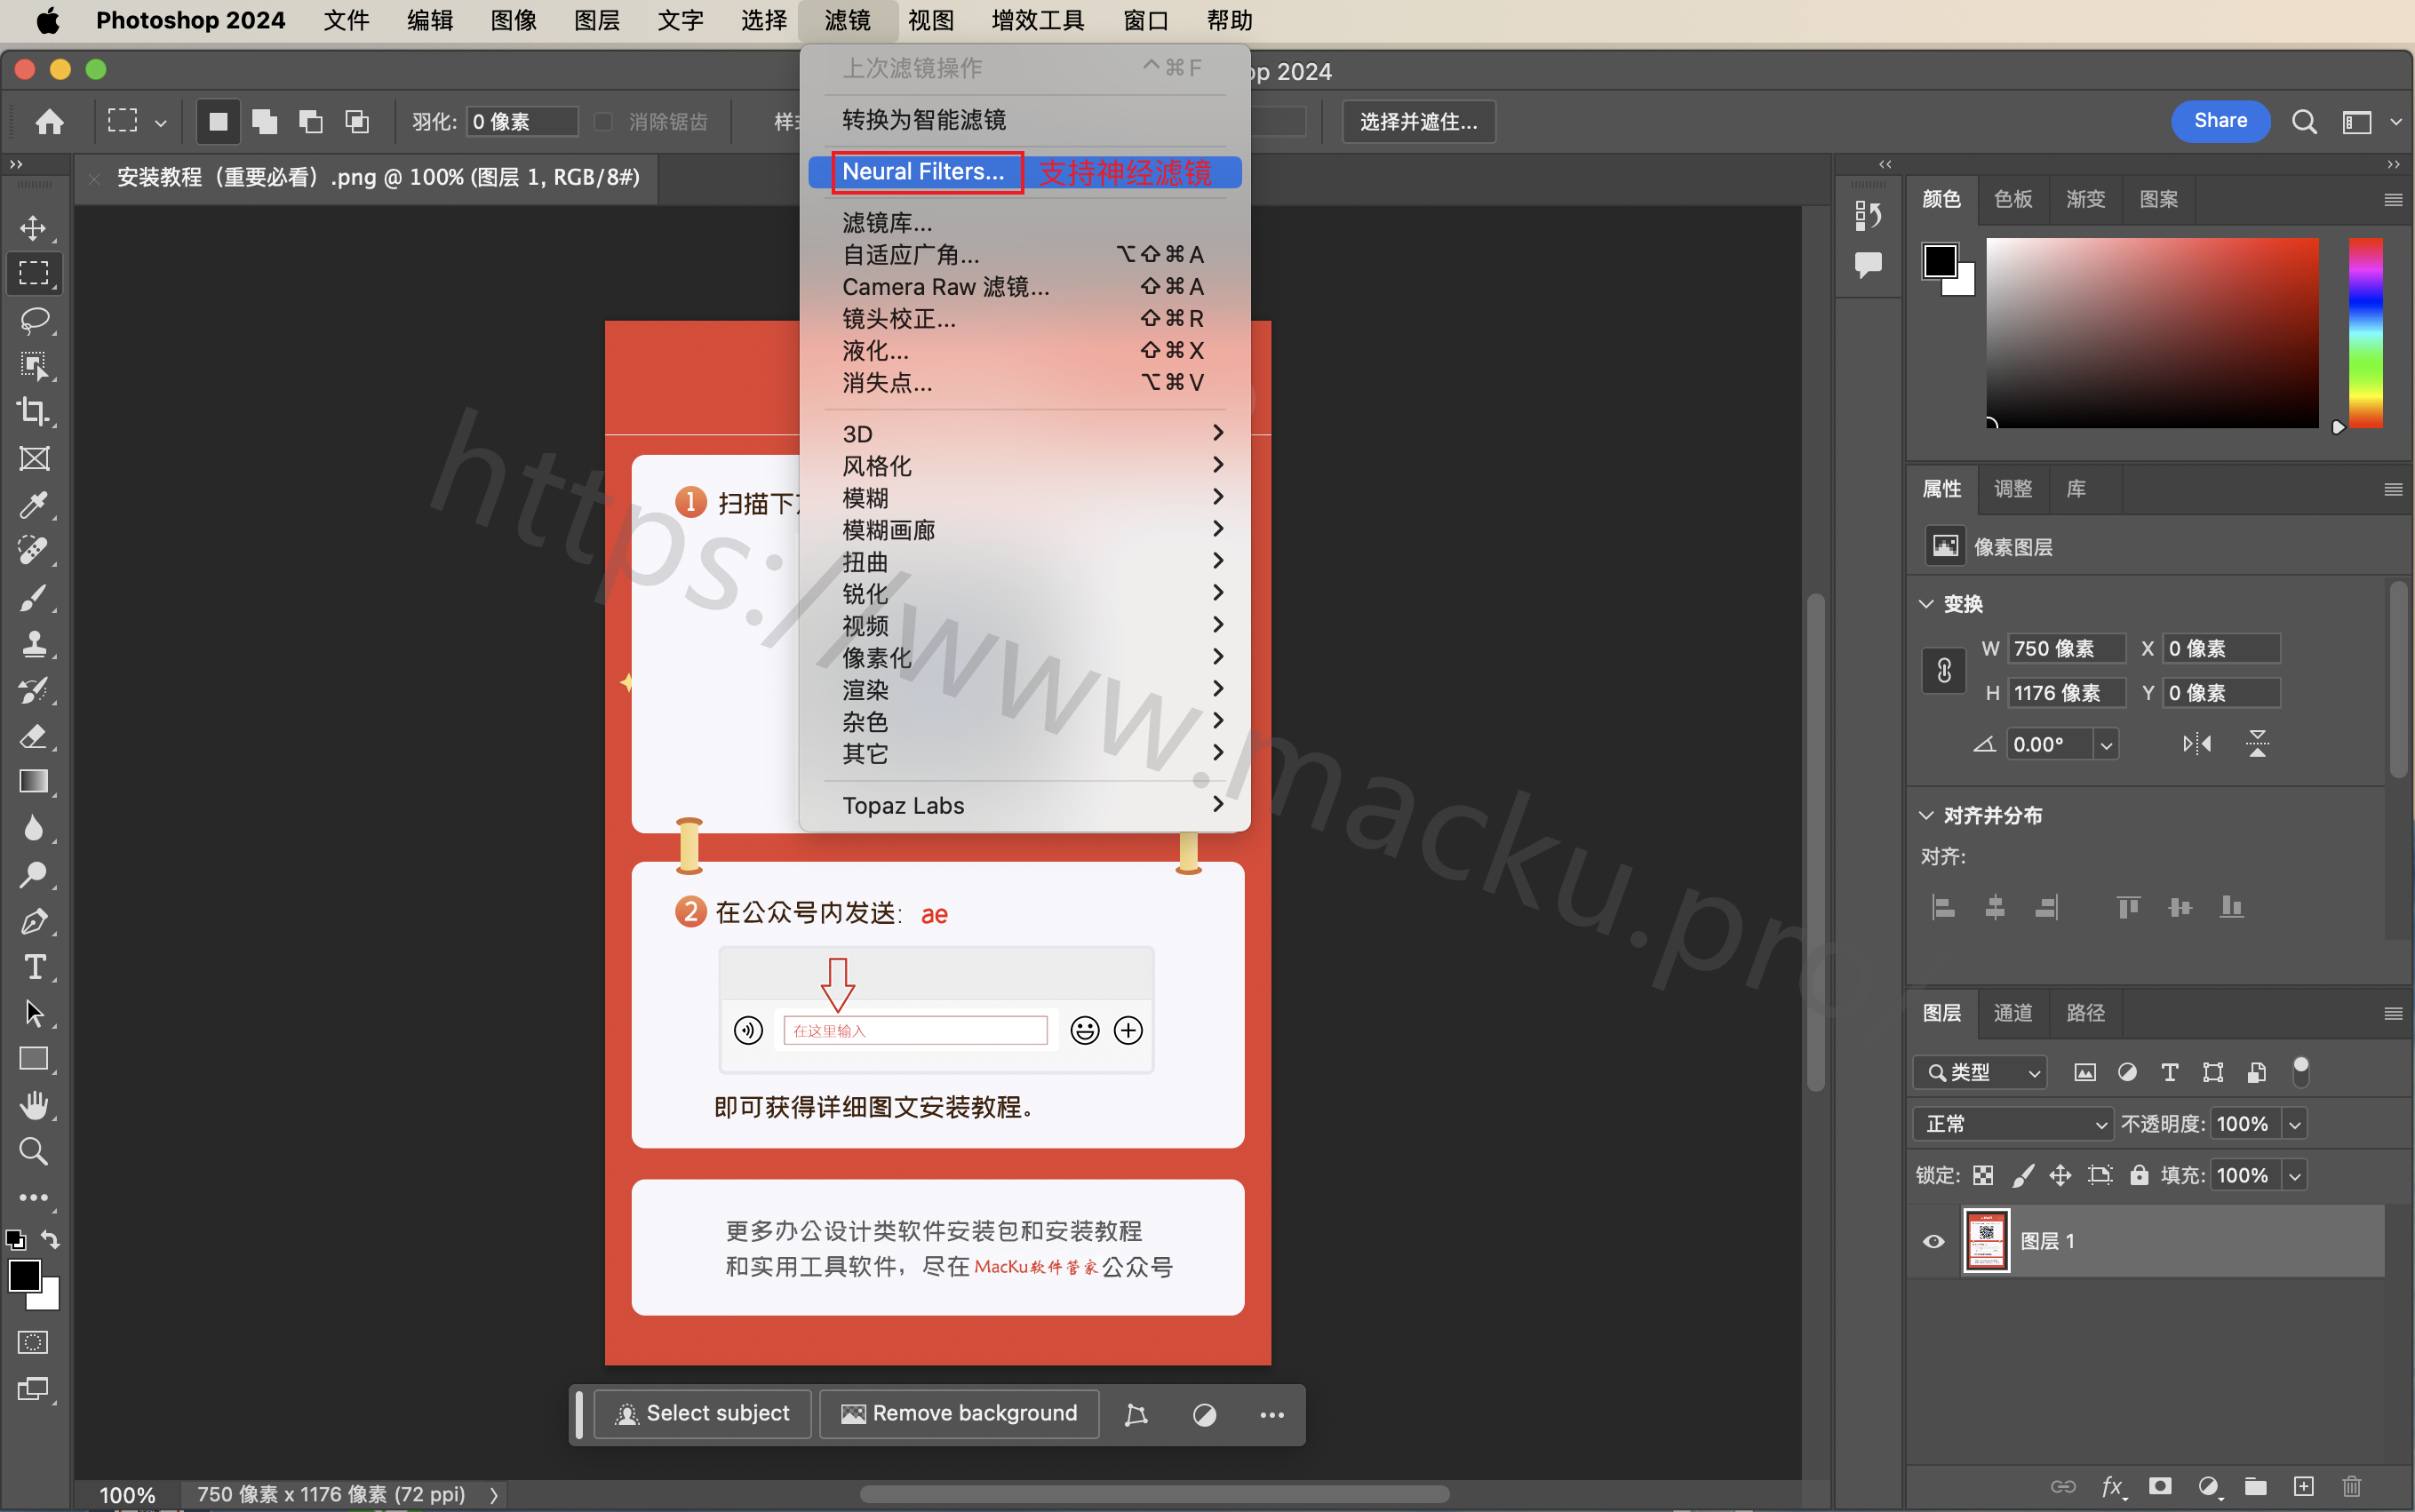This screenshot has width=2415, height=1512.
Task: Collapse the 变换 section
Action: pos(1926,604)
